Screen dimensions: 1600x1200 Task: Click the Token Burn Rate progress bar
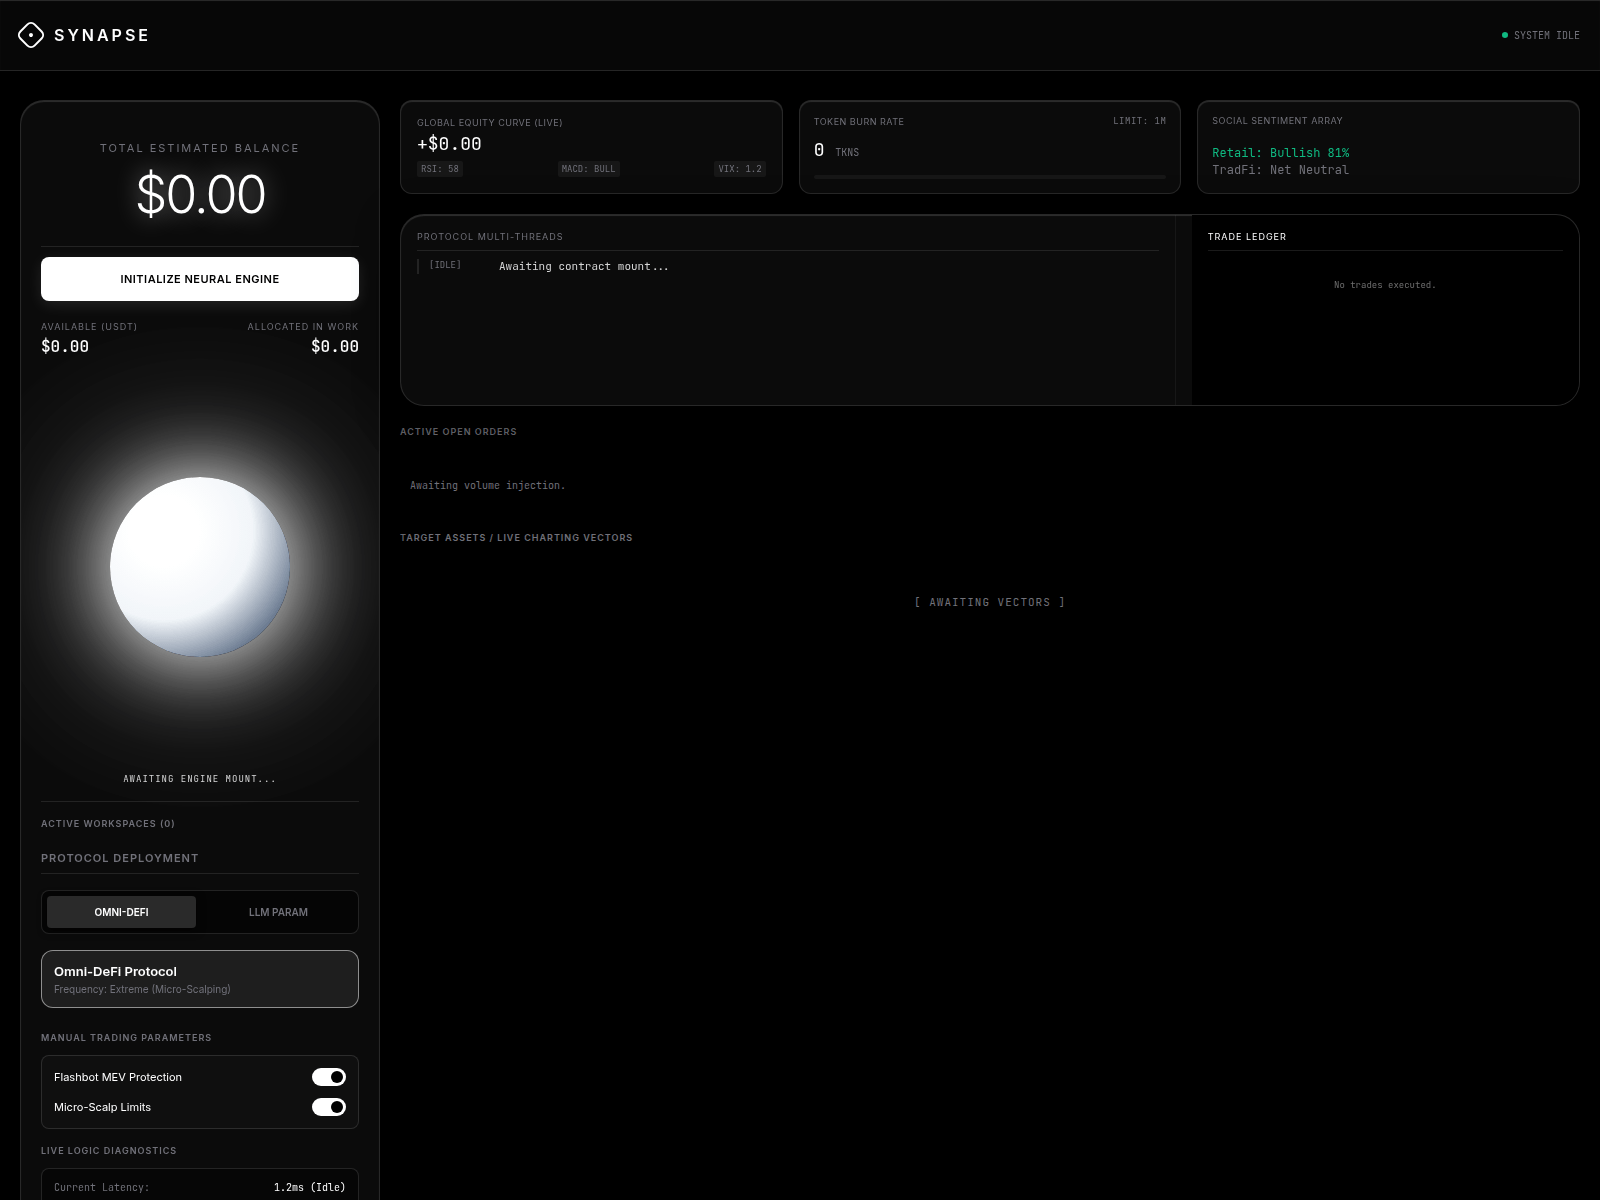click(x=989, y=177)
